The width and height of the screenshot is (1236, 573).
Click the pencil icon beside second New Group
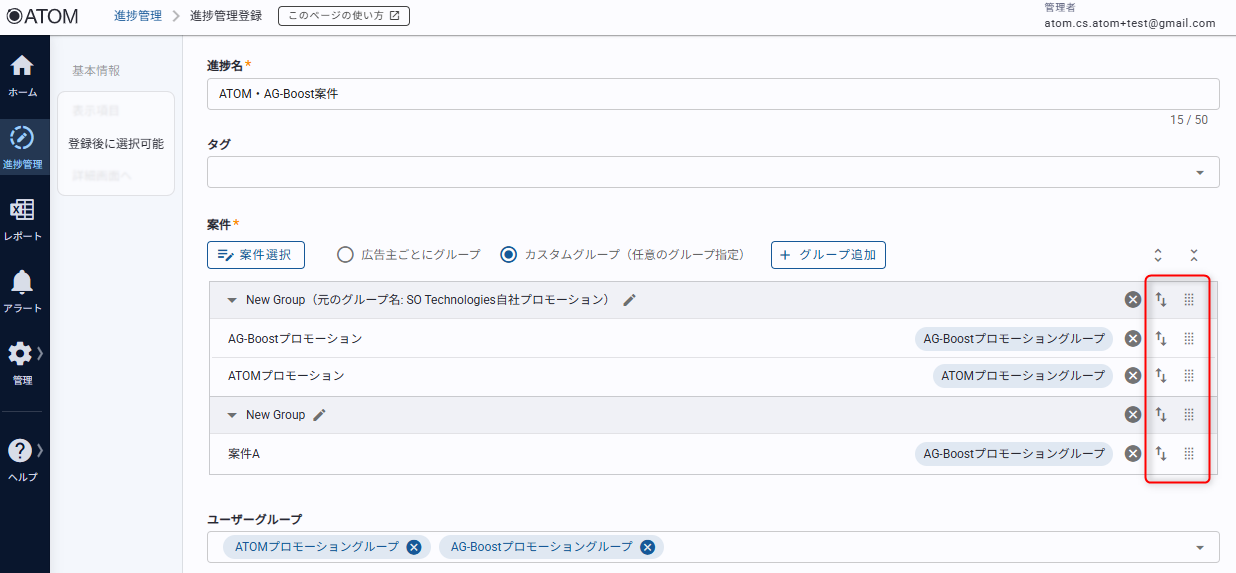point(320,415)
